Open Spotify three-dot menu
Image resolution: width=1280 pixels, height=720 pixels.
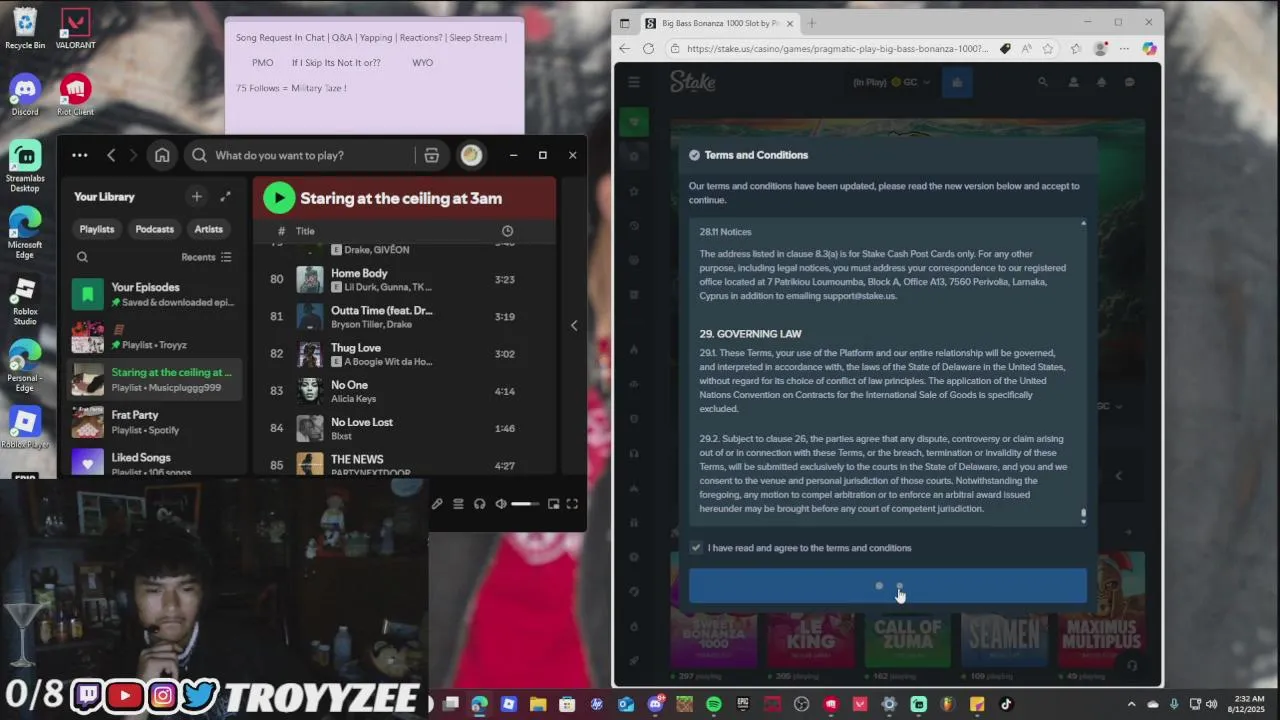click(x=80, y=155)
